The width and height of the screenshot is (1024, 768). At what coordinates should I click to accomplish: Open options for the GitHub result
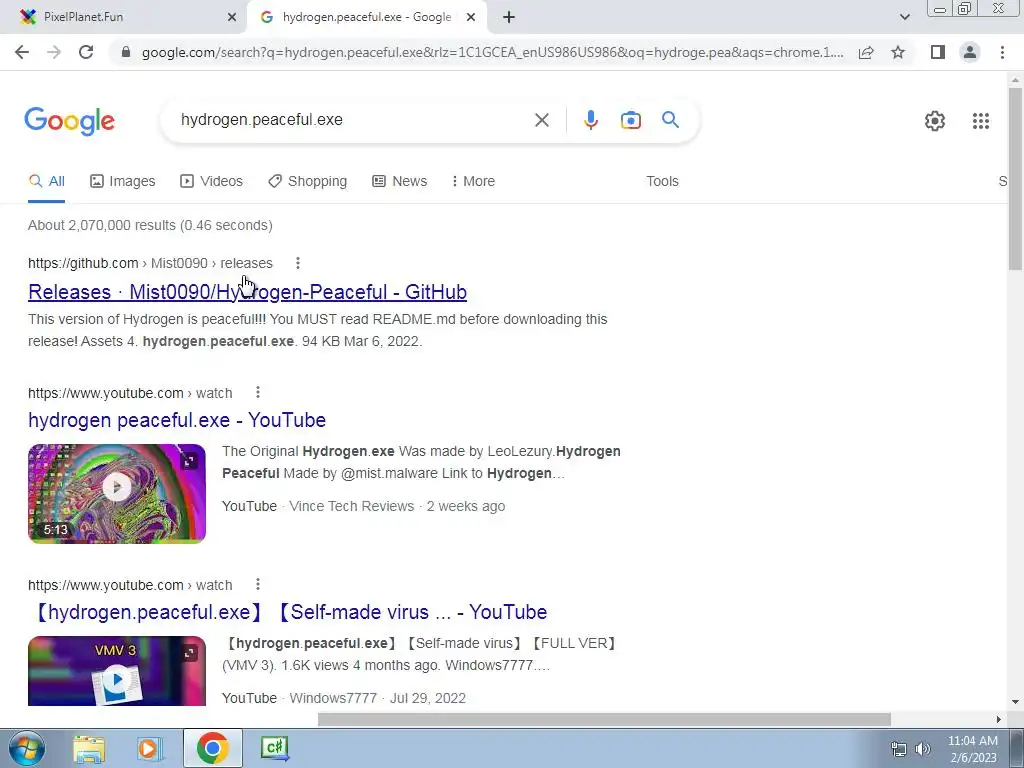pyautogui.click(x=298, y=263)
